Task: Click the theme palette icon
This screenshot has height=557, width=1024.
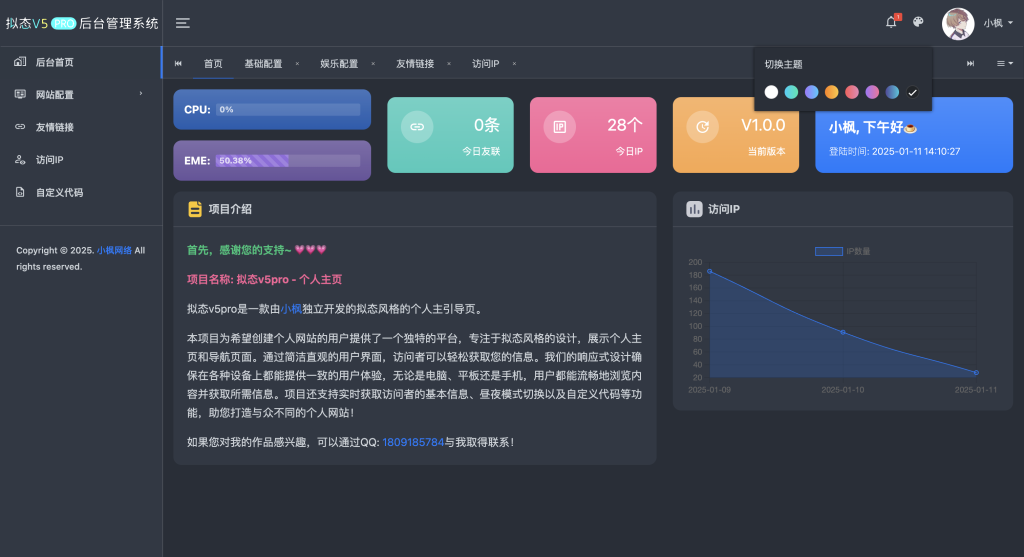Action: (x=918, y=22)
